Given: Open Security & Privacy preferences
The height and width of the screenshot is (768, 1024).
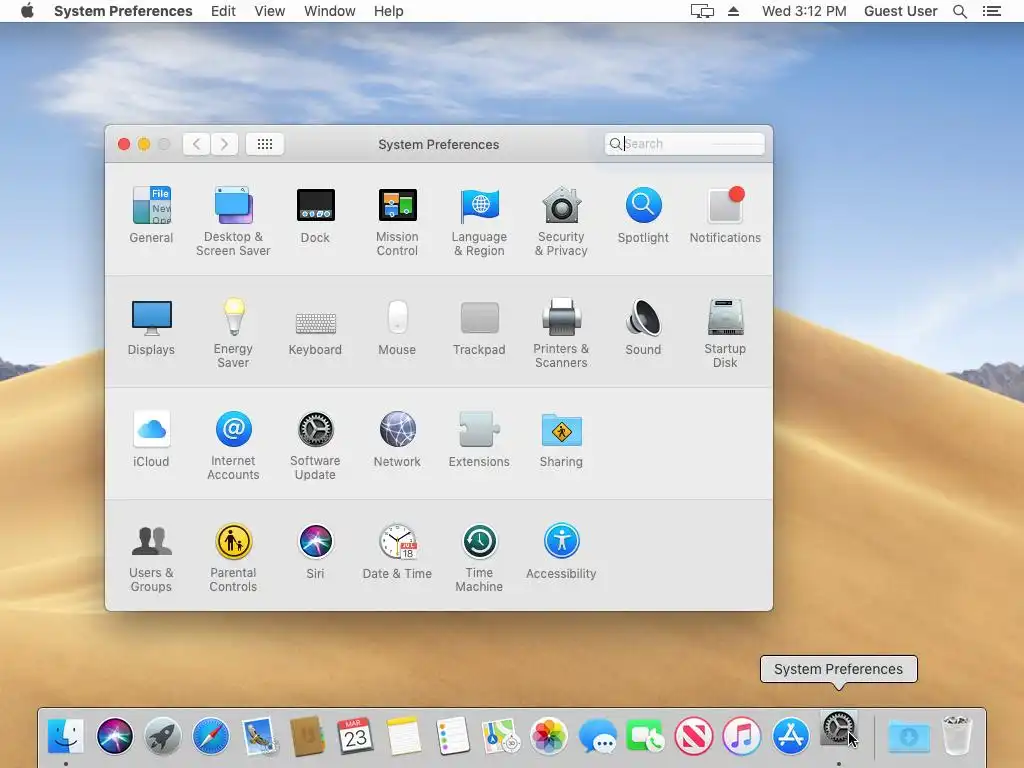Looking at the screenshot, I should (x=561, y=222).
